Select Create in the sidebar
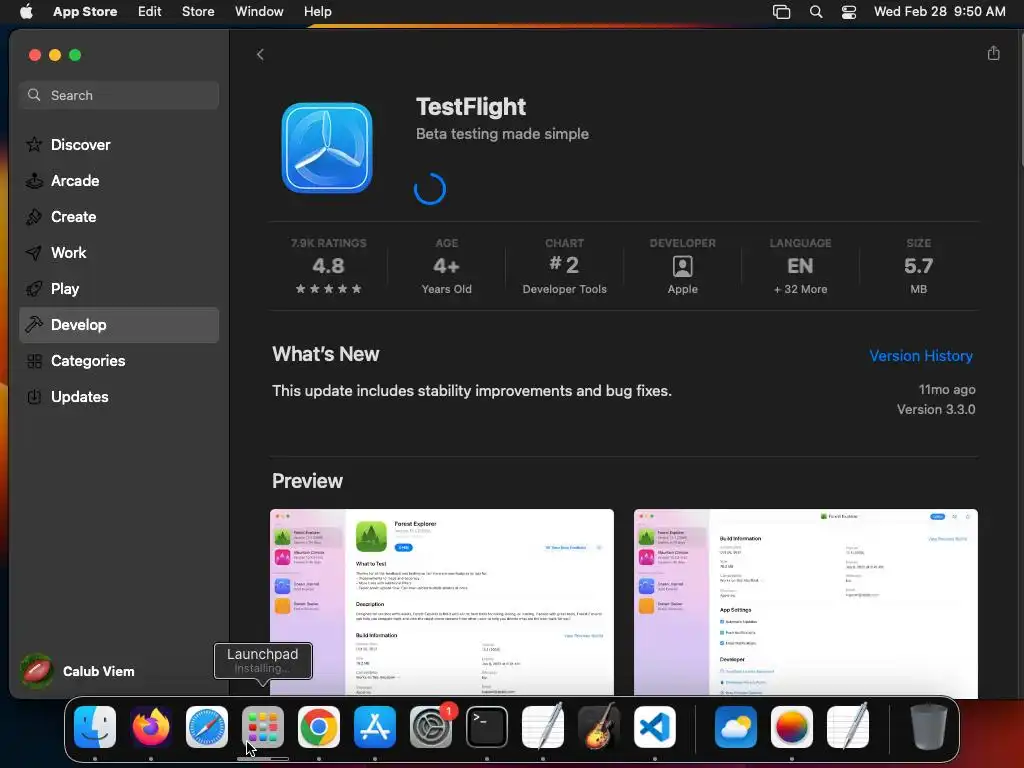This screenshot has height=768, width=1024. tap(119, 217)
